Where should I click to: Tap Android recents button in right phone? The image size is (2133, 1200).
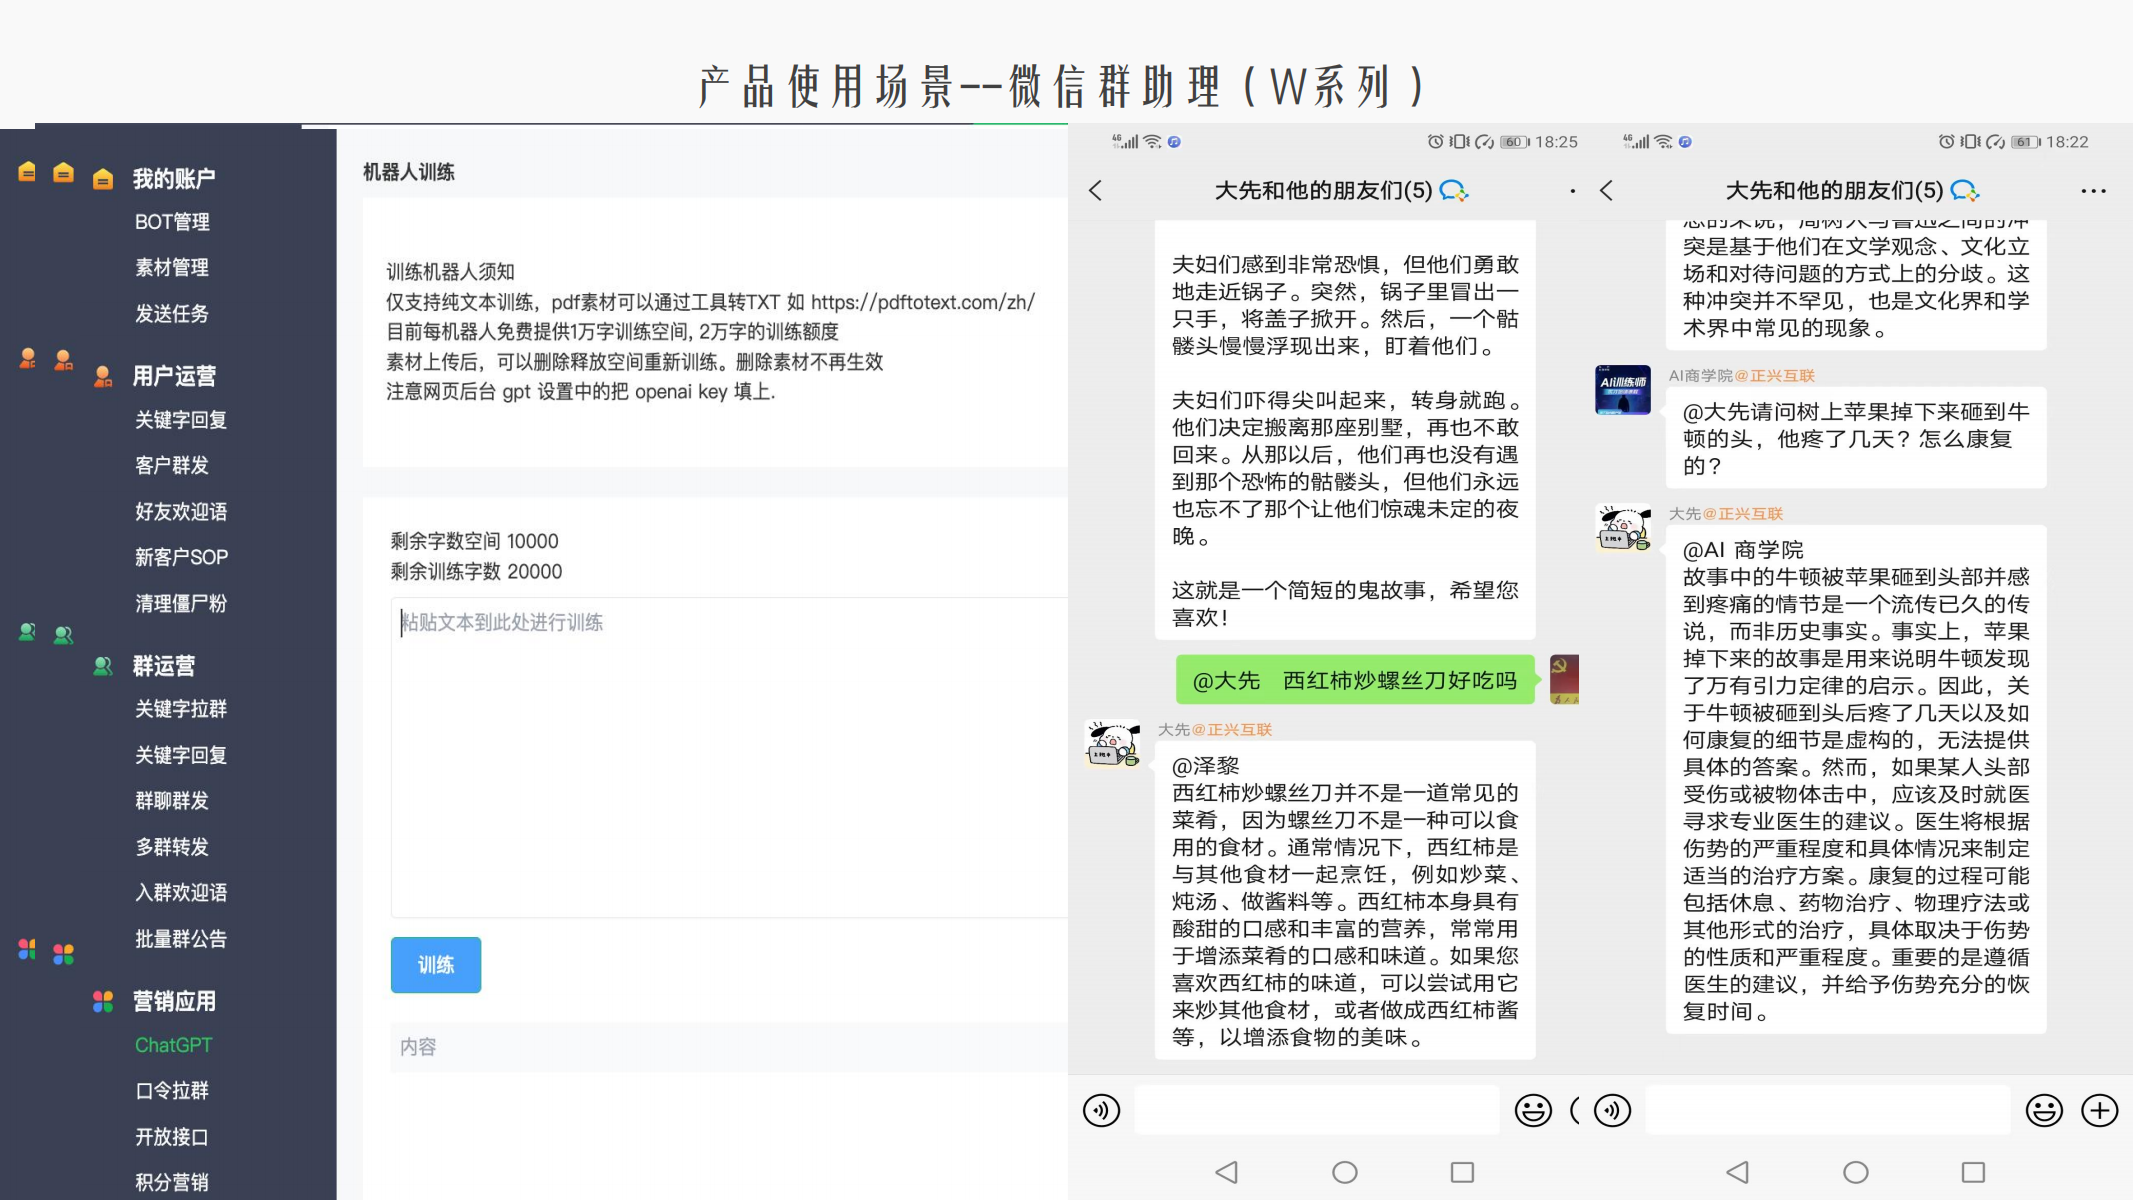(1974, 1172)
